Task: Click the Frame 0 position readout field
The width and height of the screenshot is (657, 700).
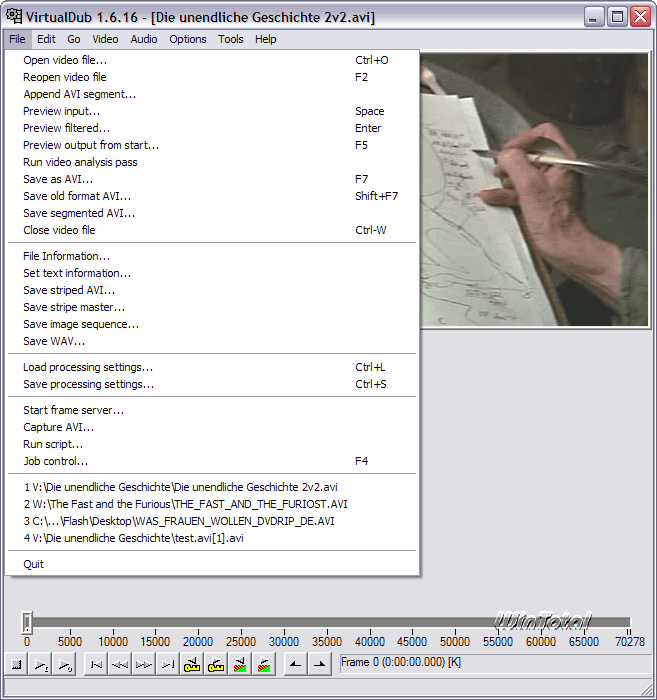Action: pyautogui.click(x=495, y=662)
